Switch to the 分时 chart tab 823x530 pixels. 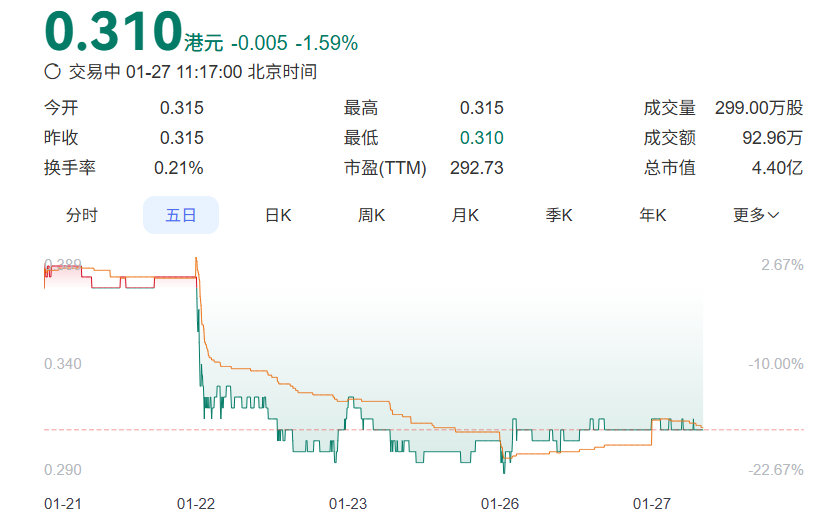point(82,215)
